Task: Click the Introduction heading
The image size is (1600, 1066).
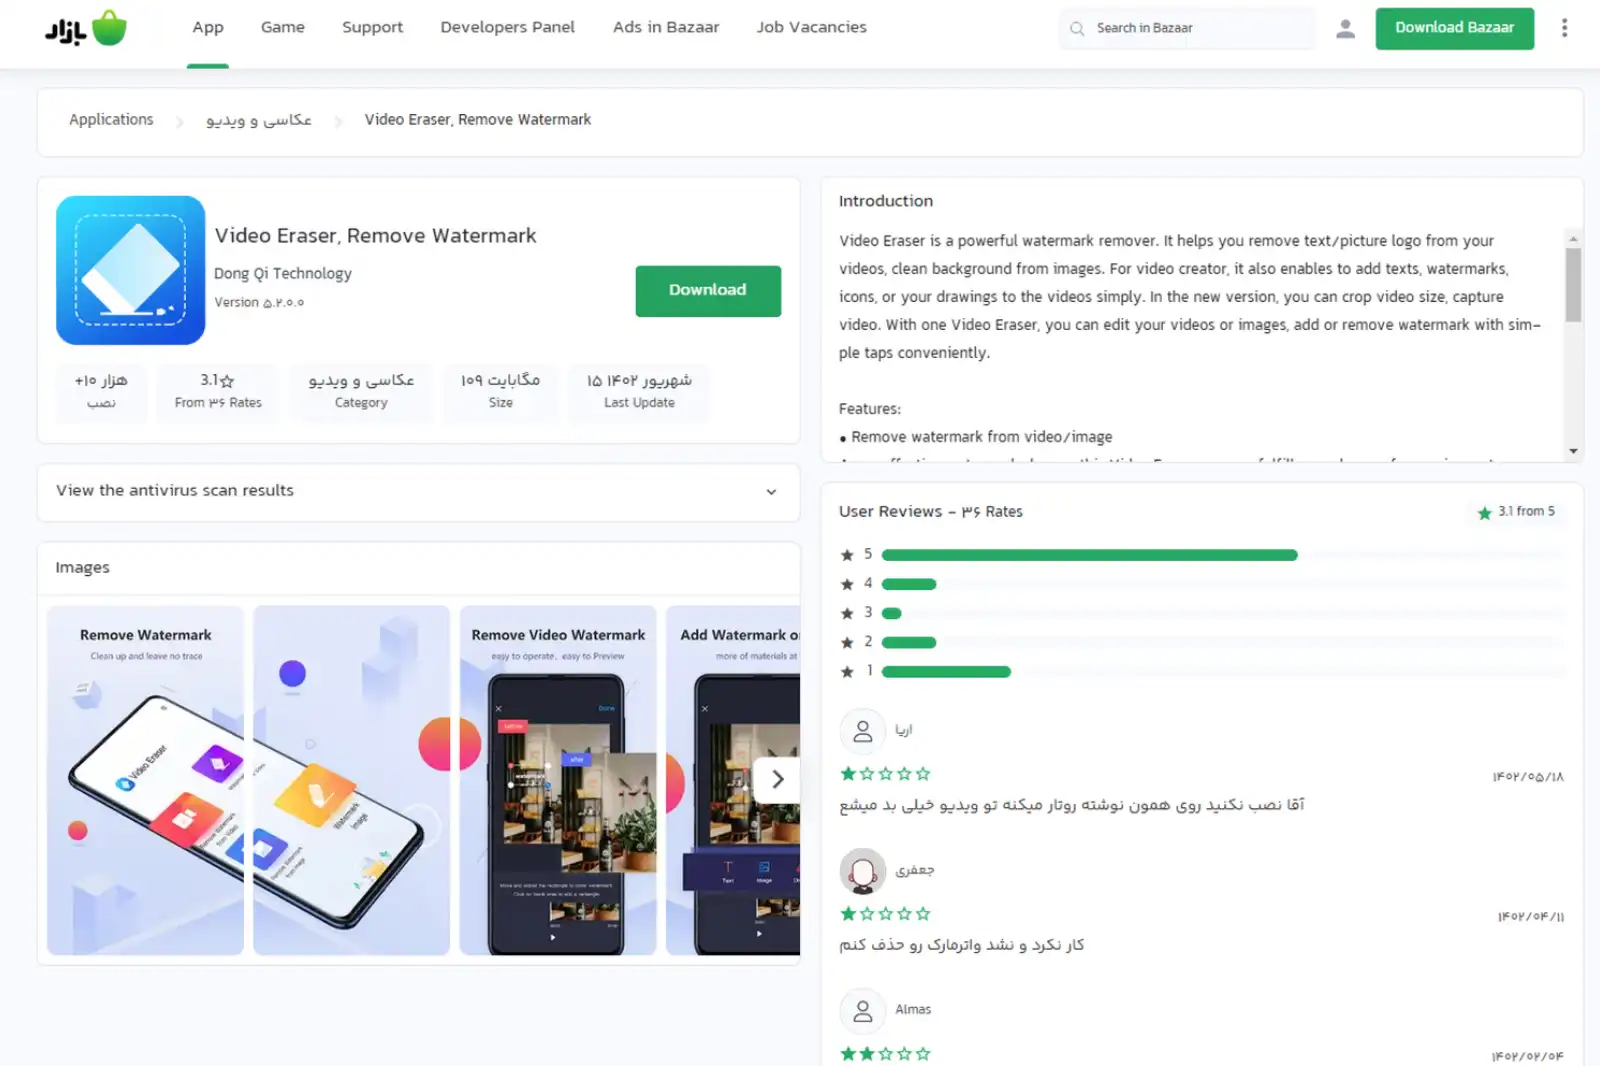Action: 886,201
